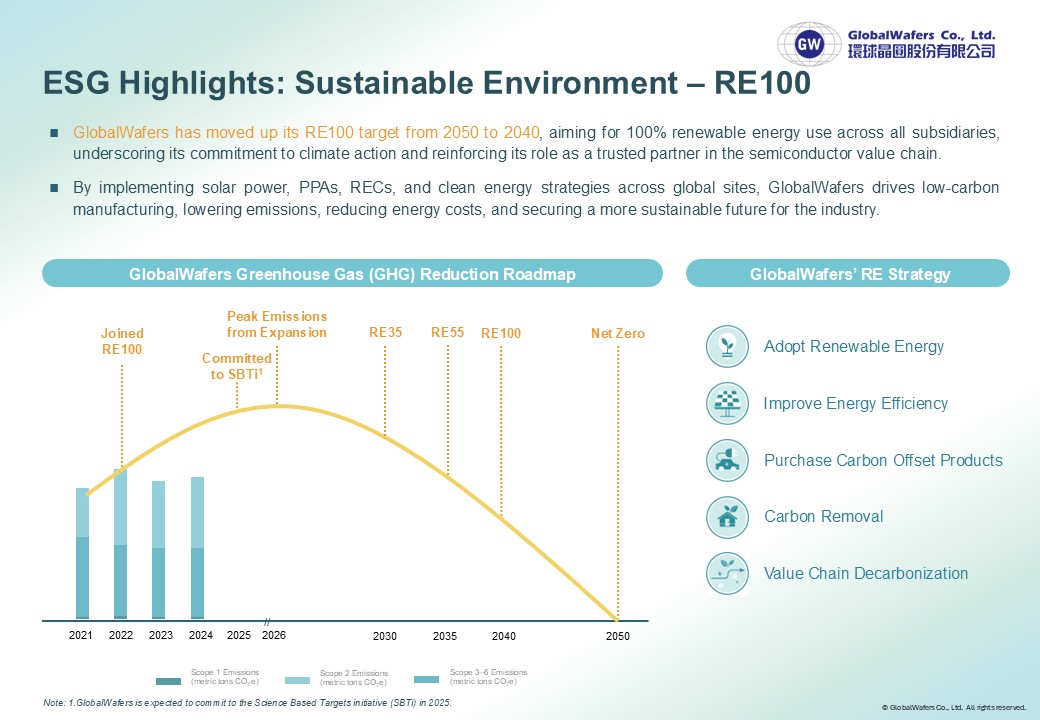Click the Scope 3-6 Emissions legend swatch

pyautogui.click(x=426, y=679)
